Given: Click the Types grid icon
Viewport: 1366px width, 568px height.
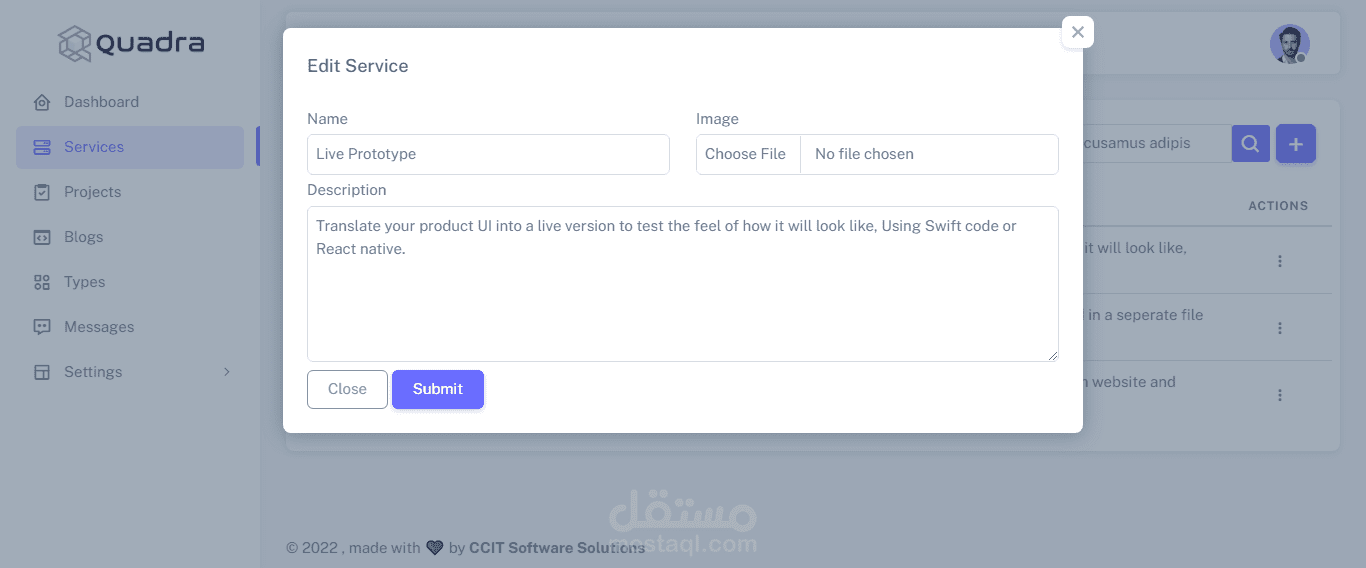Looking at the screenshot, I should (42, 282).
